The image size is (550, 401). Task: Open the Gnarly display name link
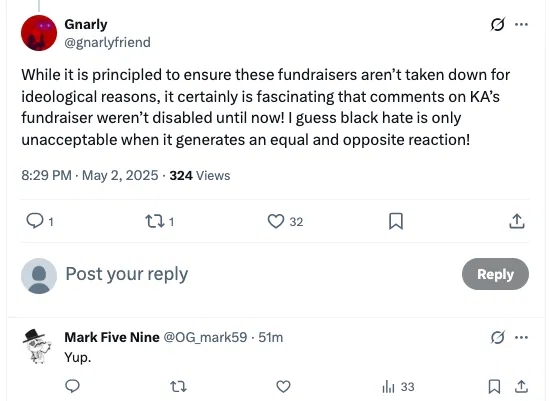pyautogui.click(x=86, y=25)
